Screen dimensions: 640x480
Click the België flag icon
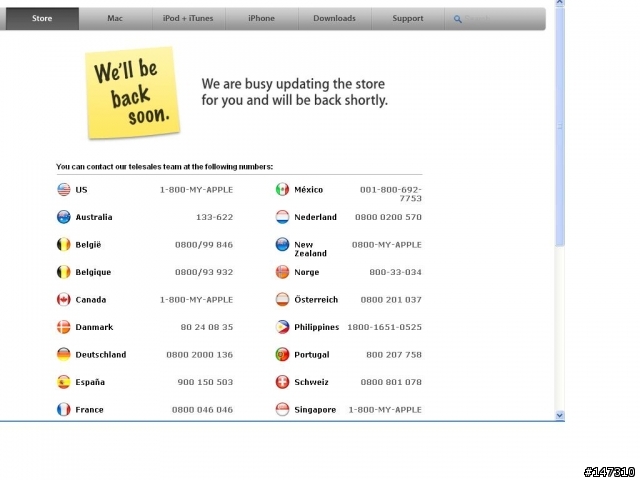coord(64,244)
